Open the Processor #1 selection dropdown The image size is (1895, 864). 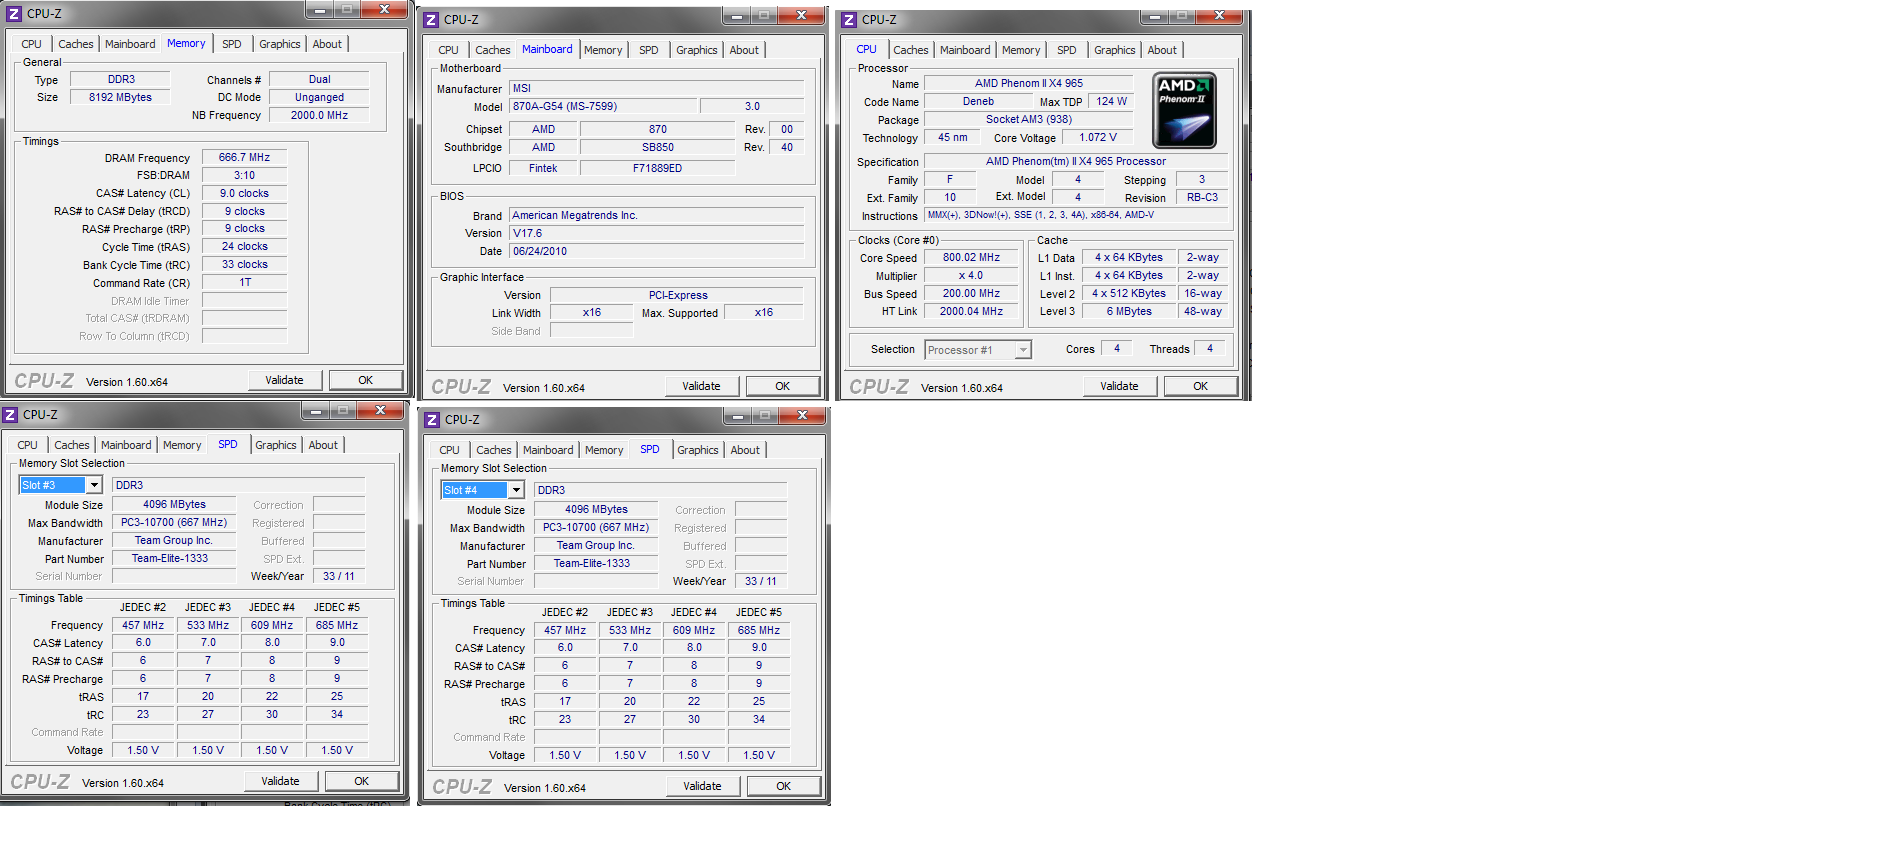1023,350
